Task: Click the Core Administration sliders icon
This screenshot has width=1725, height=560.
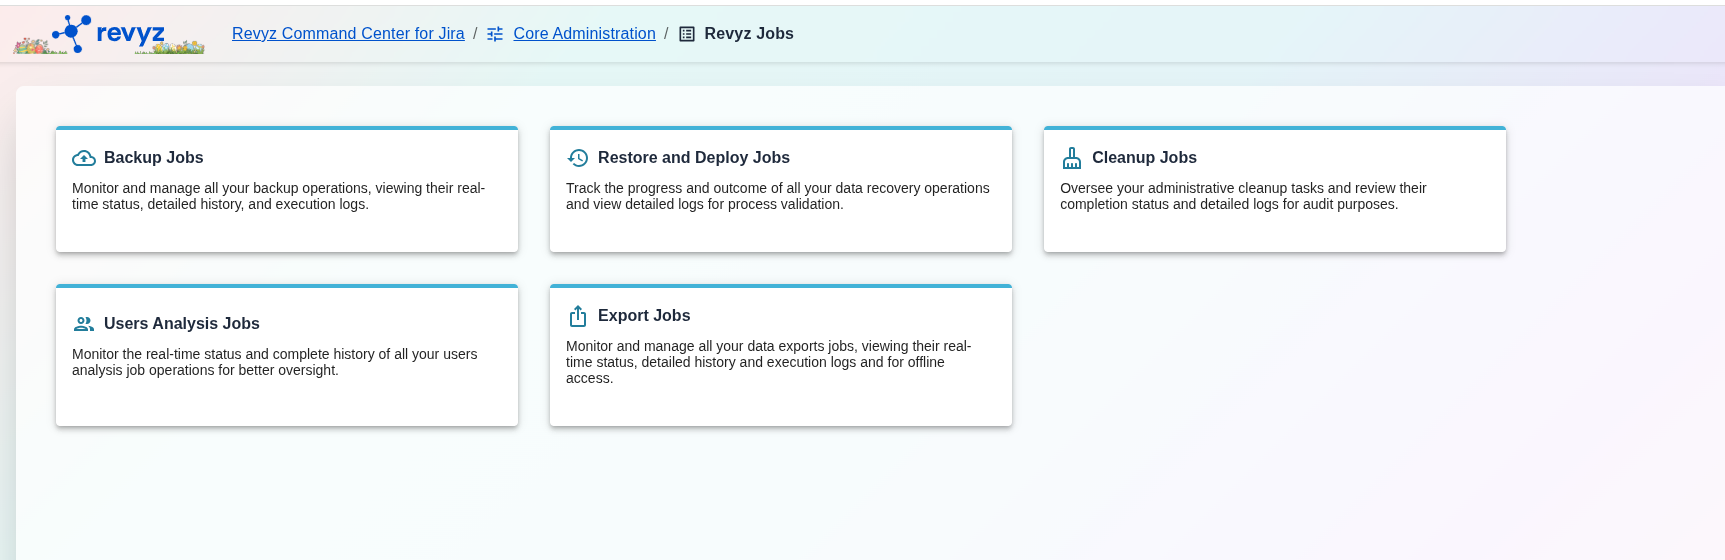Action: 495,34
